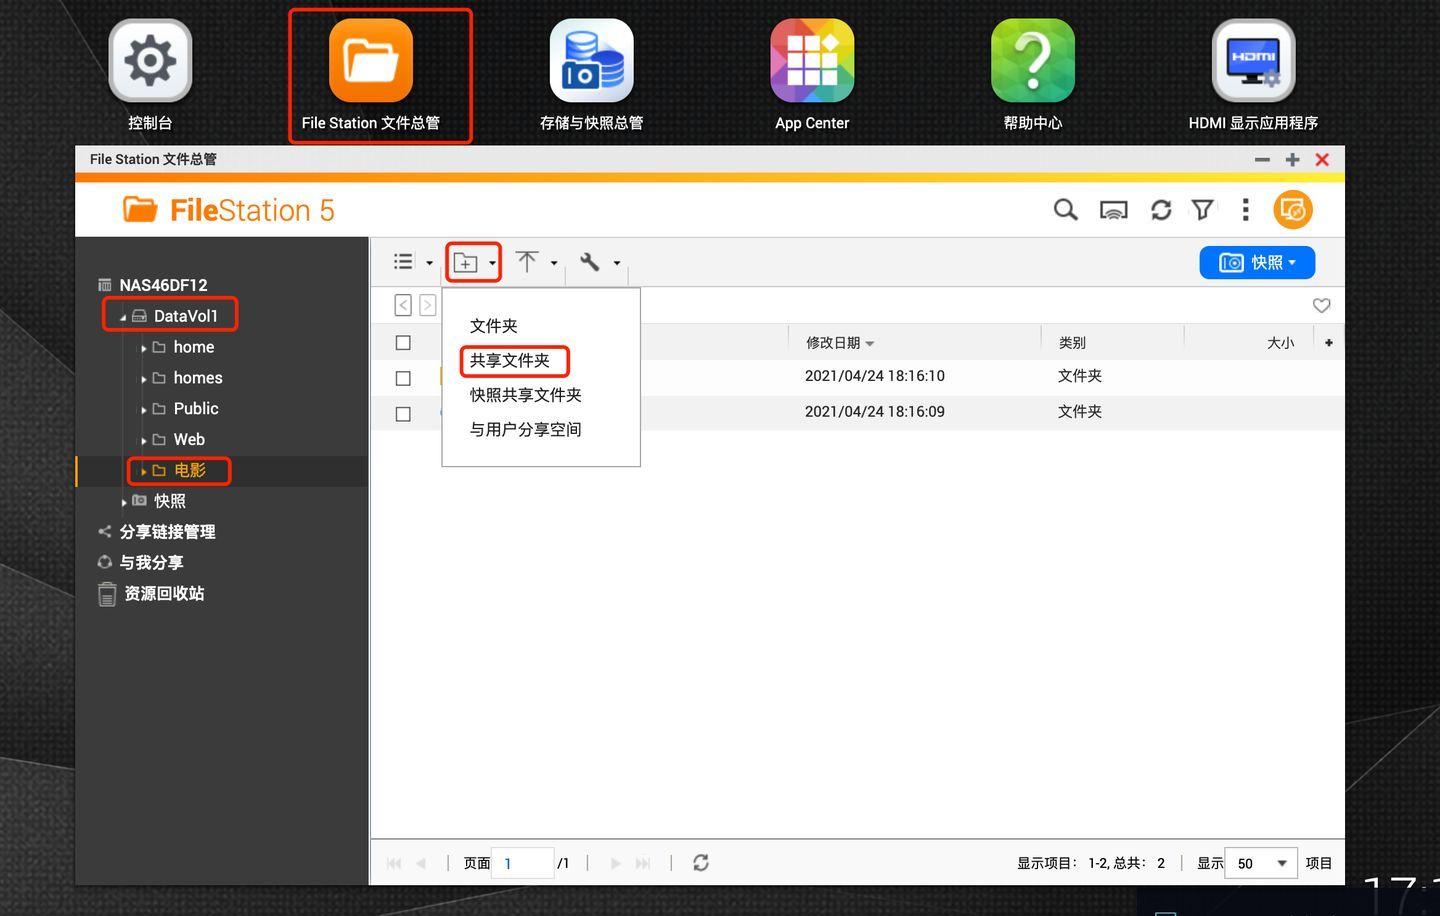Click the search magnifier icon in FileStation header
This screenshot has height=916, width=1440.
tap(1066, 210)
